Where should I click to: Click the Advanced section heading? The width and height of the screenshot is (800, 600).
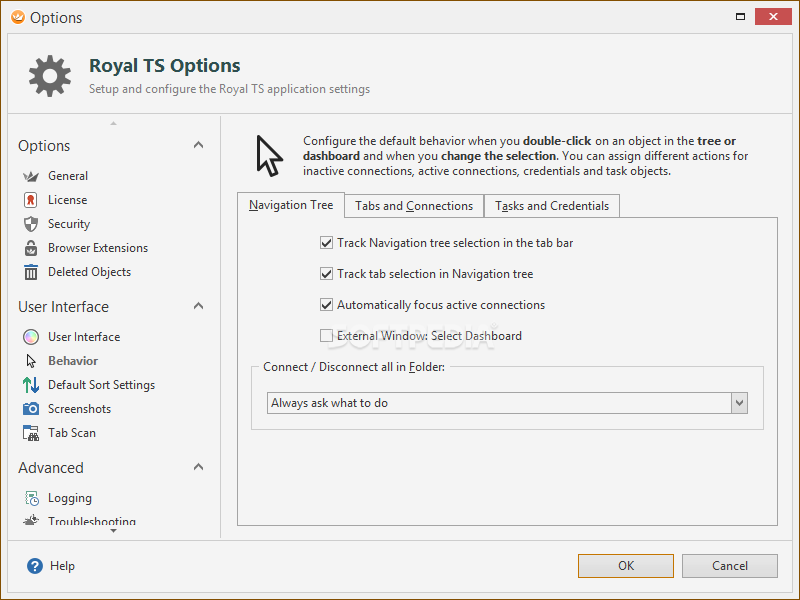(x=51, y=468)
